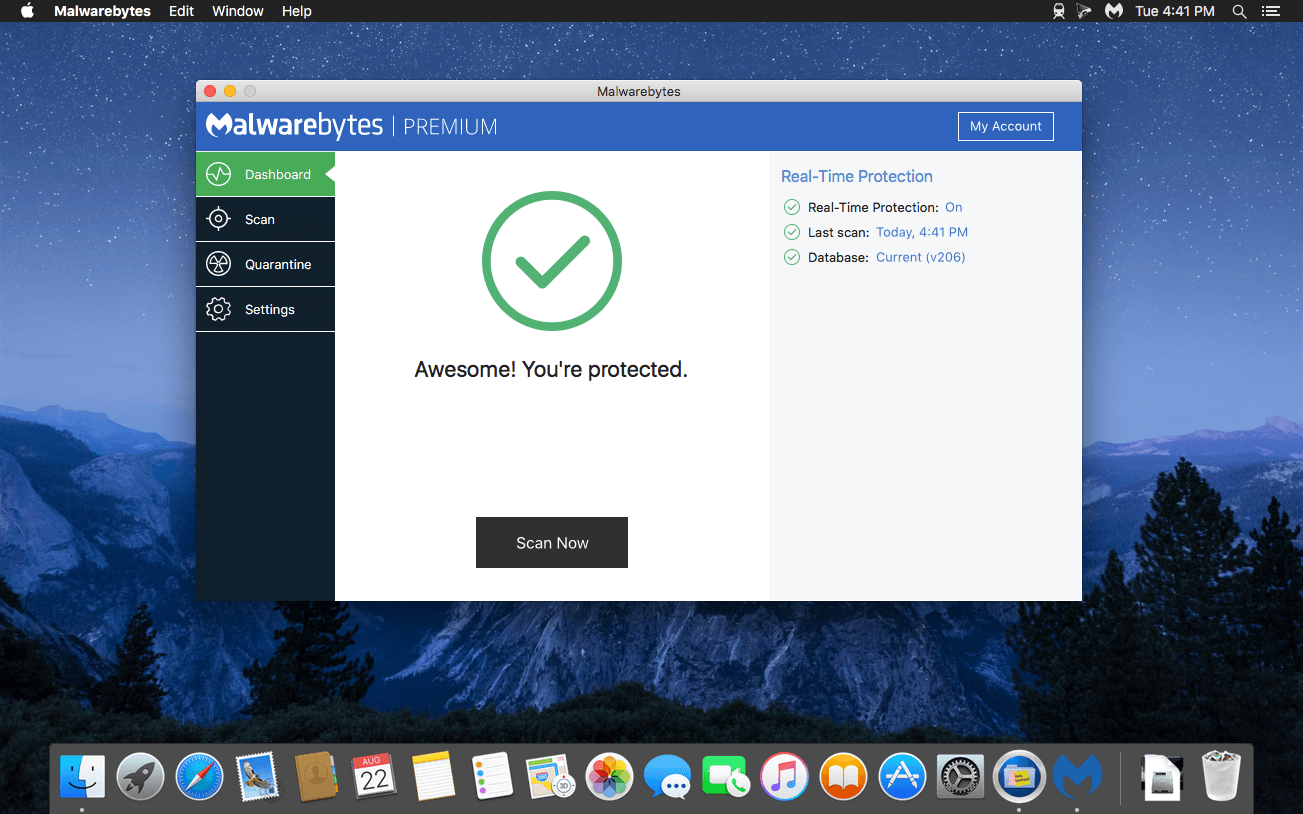Screen dimensions: 1303x814
Task: Click the 'Database:' label
Action: (838, 257)
